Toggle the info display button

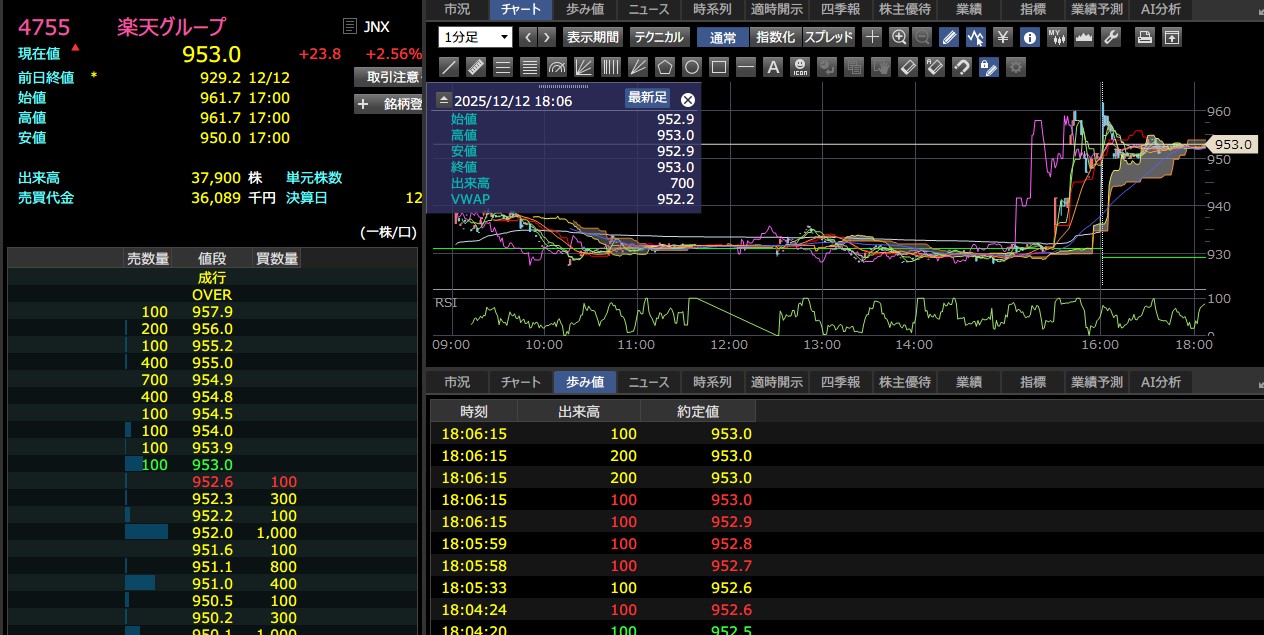click(1029, 37)
